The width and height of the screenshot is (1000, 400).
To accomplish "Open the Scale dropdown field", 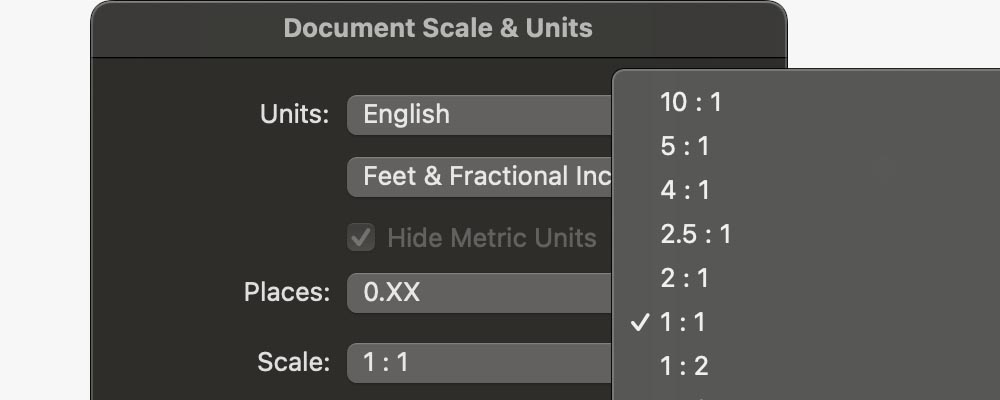I will [480, 361].
